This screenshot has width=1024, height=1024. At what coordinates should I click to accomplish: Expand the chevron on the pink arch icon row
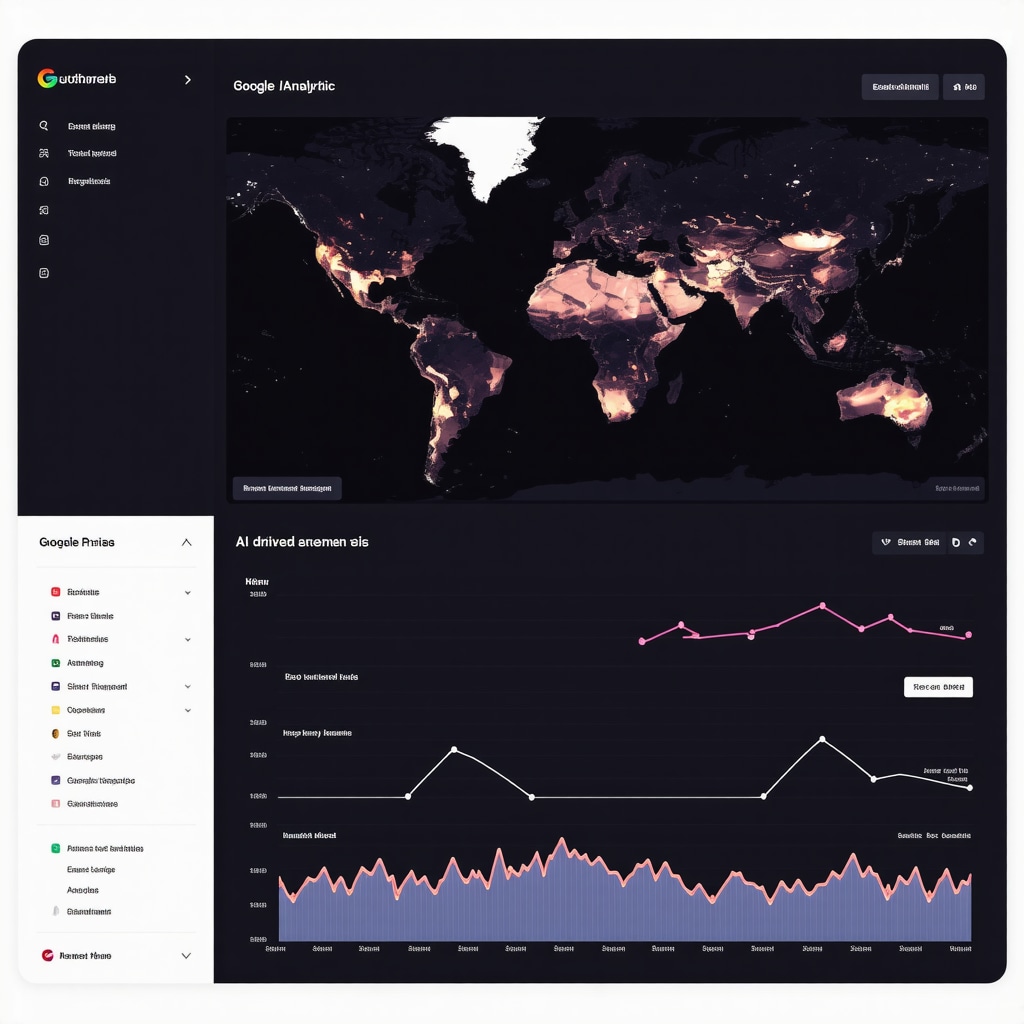(188, 640)
